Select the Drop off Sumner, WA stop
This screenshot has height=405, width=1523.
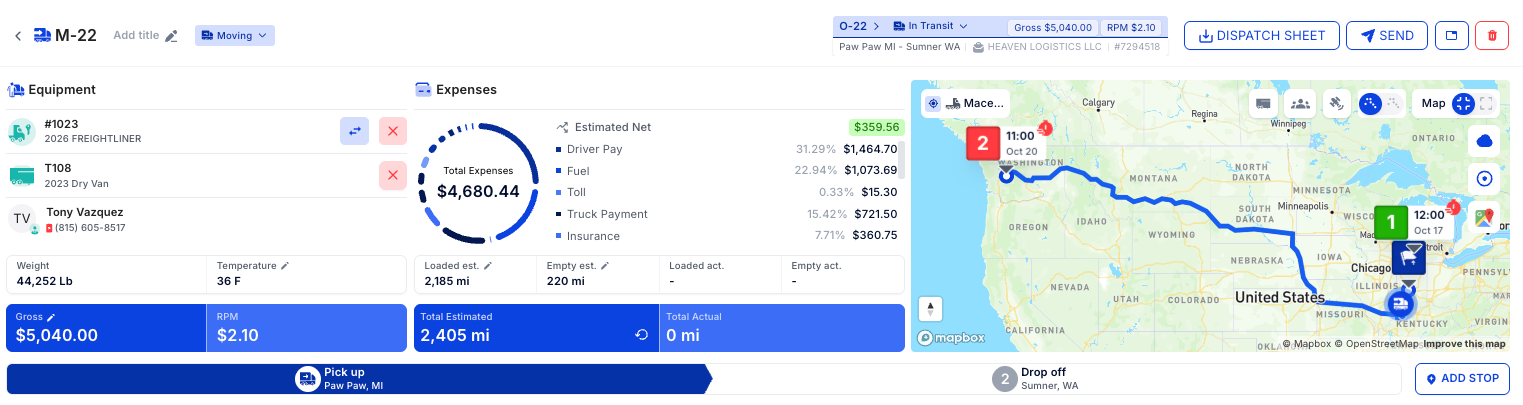tap(1049, 379)
